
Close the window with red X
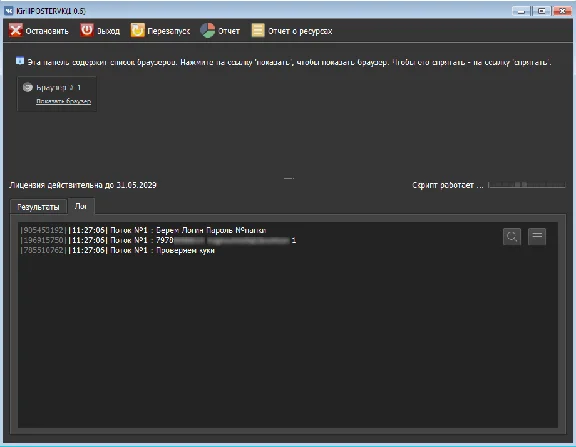(x=562, y=11)
